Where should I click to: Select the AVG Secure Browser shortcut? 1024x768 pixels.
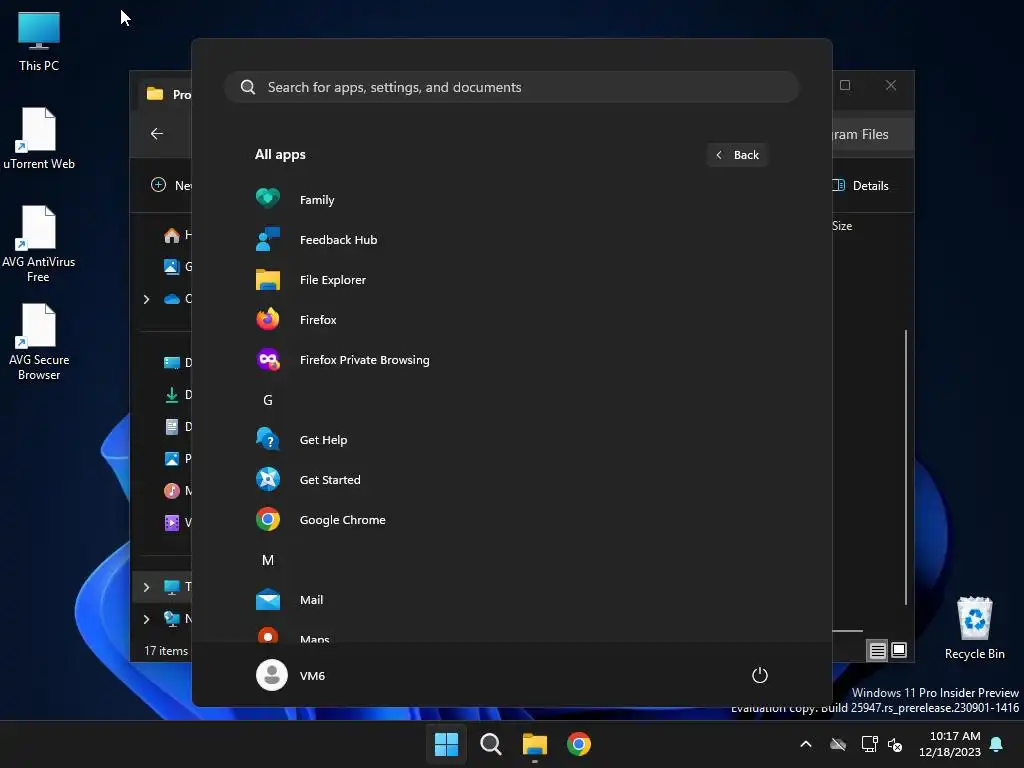[39, 342]
